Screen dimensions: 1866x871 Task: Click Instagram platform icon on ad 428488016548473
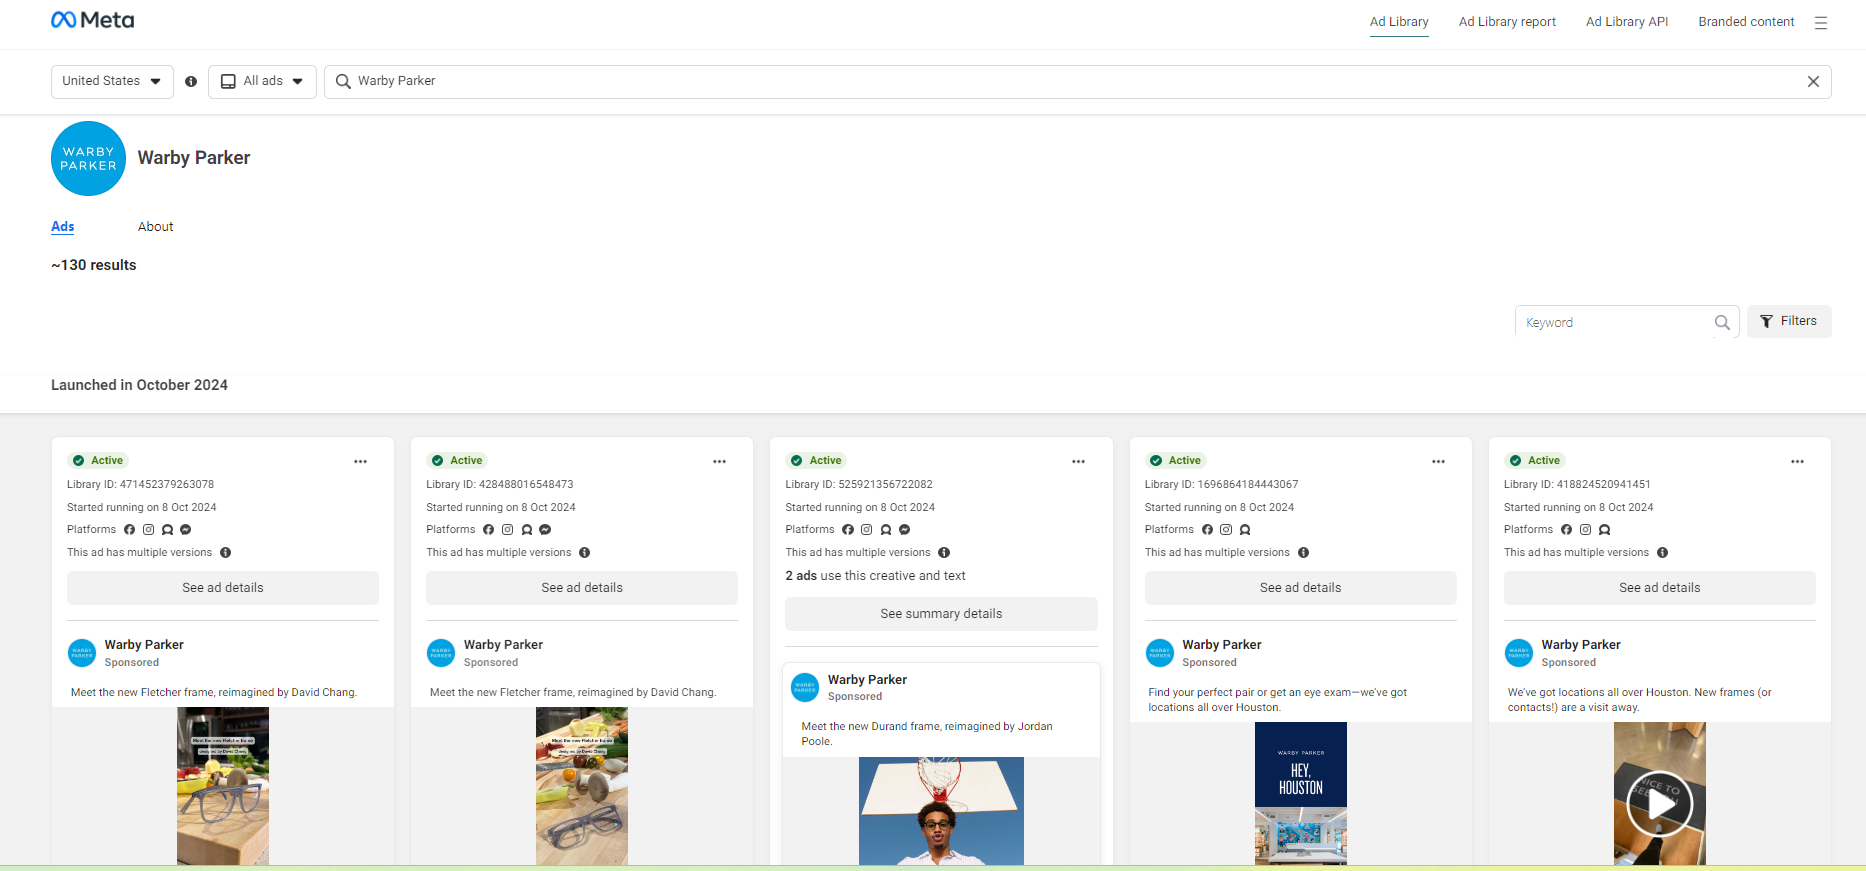507,530
